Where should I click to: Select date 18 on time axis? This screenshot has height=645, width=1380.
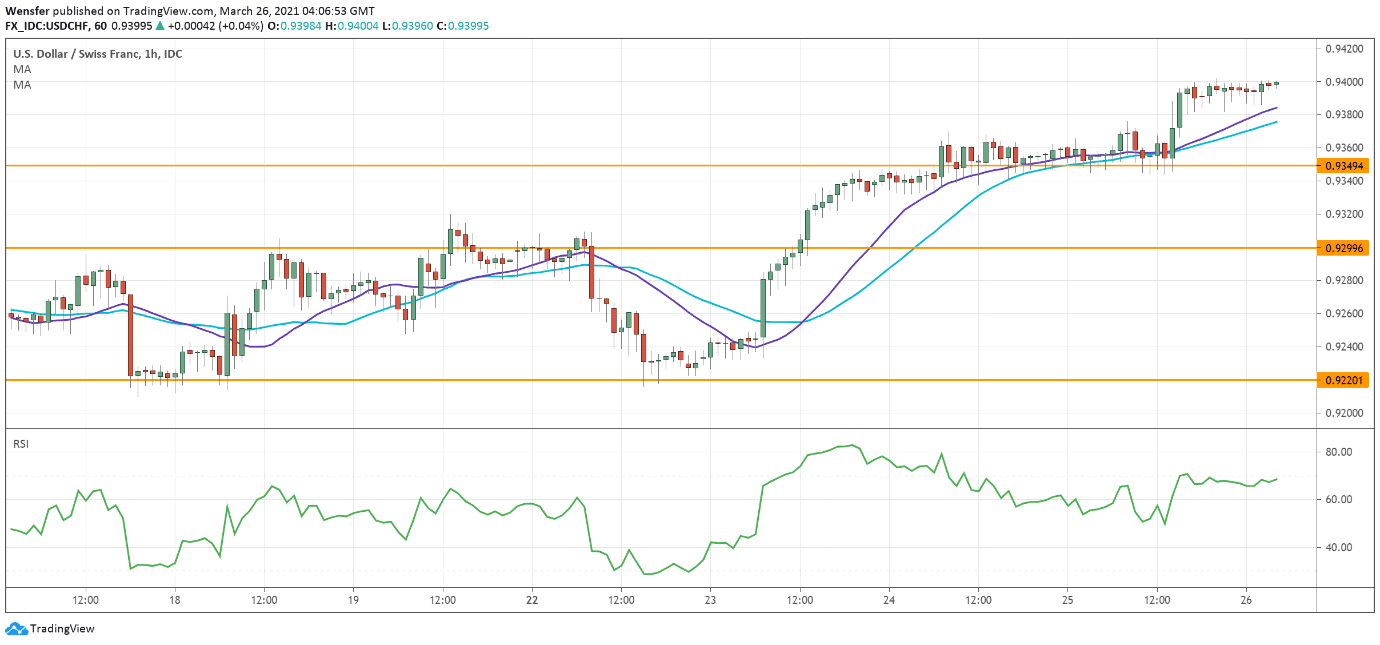tap(175, 600)
